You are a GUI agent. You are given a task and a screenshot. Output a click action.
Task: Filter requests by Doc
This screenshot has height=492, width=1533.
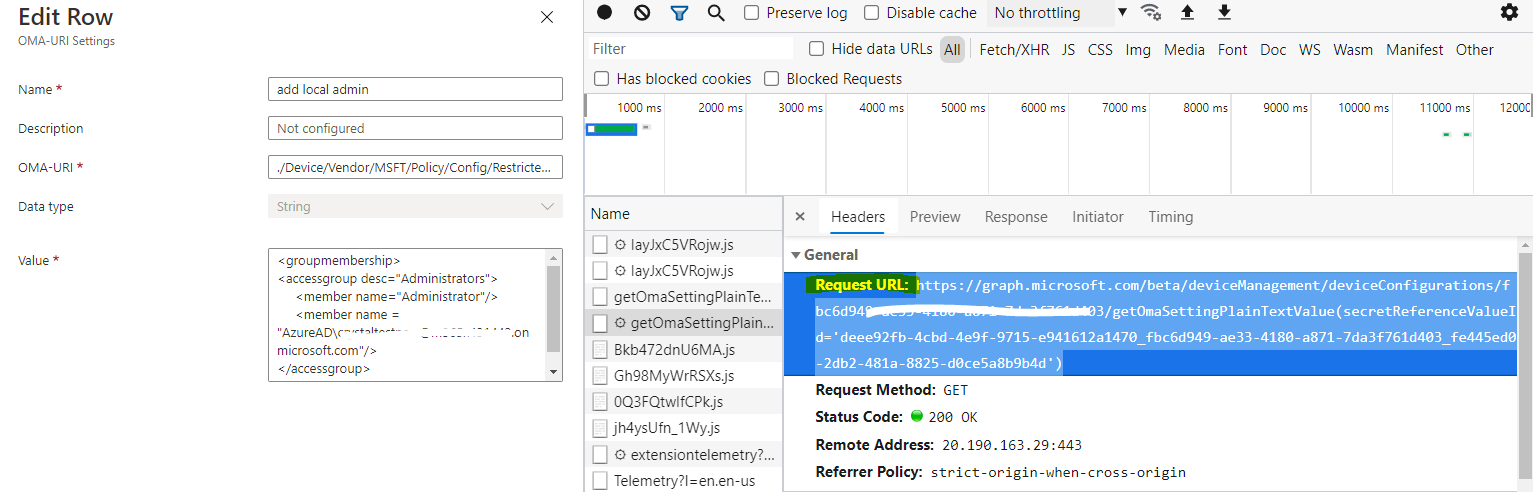[1273, 49]
